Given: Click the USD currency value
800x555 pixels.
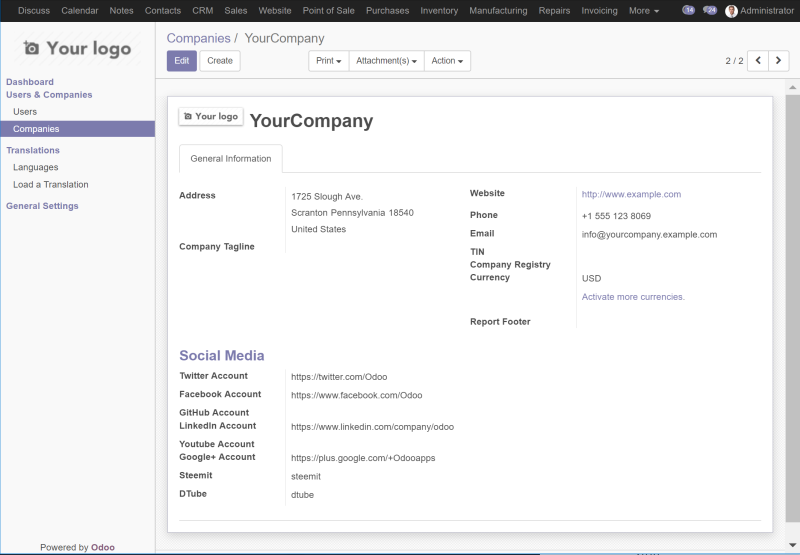Looking at the screenshot, I should [591, 279].
